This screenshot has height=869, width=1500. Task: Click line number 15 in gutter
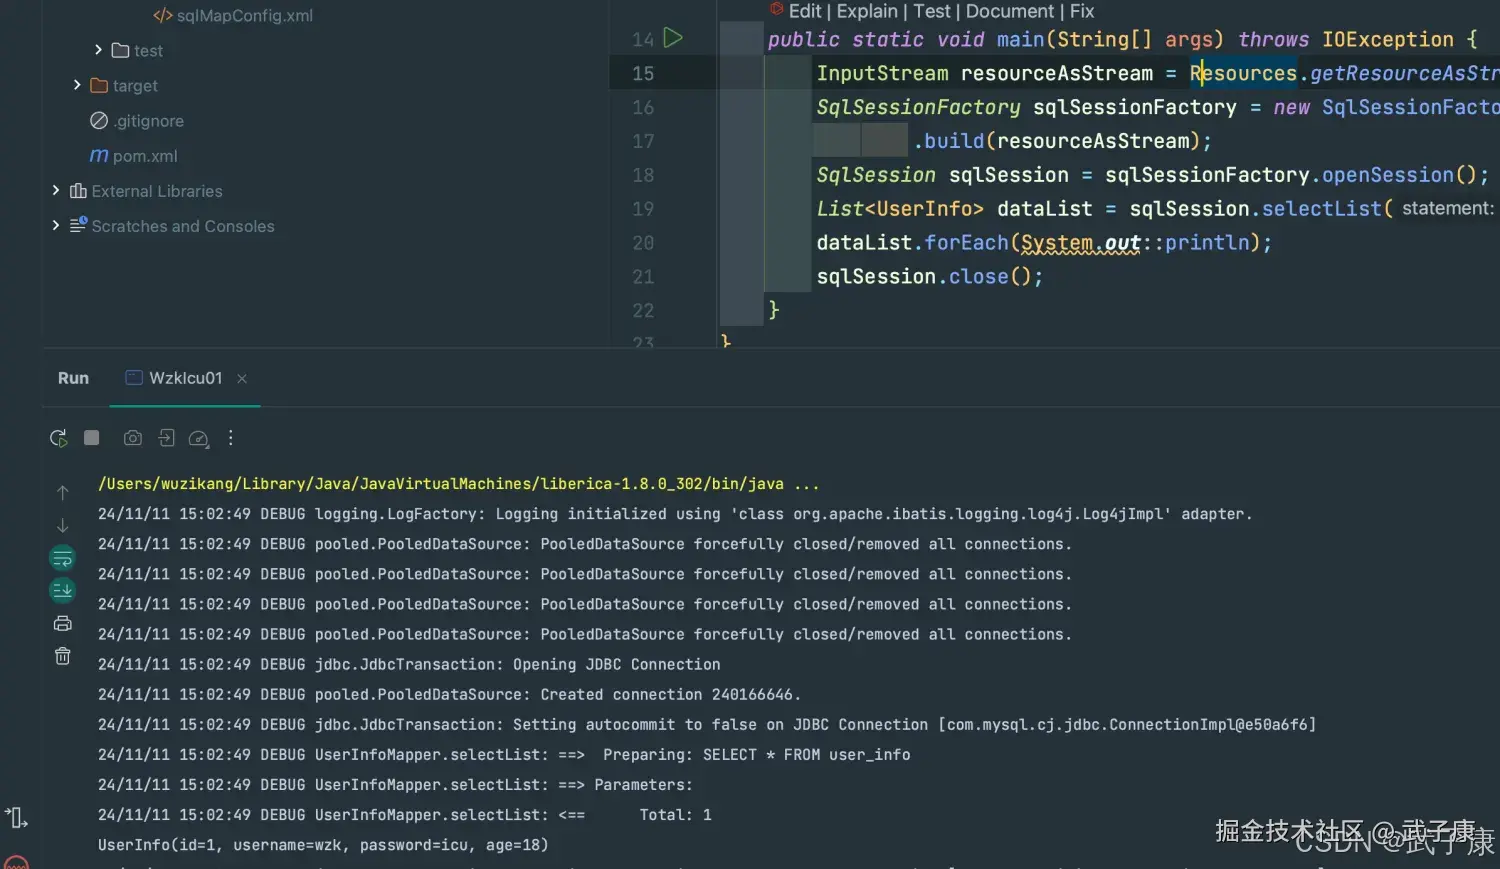point(643,73)
